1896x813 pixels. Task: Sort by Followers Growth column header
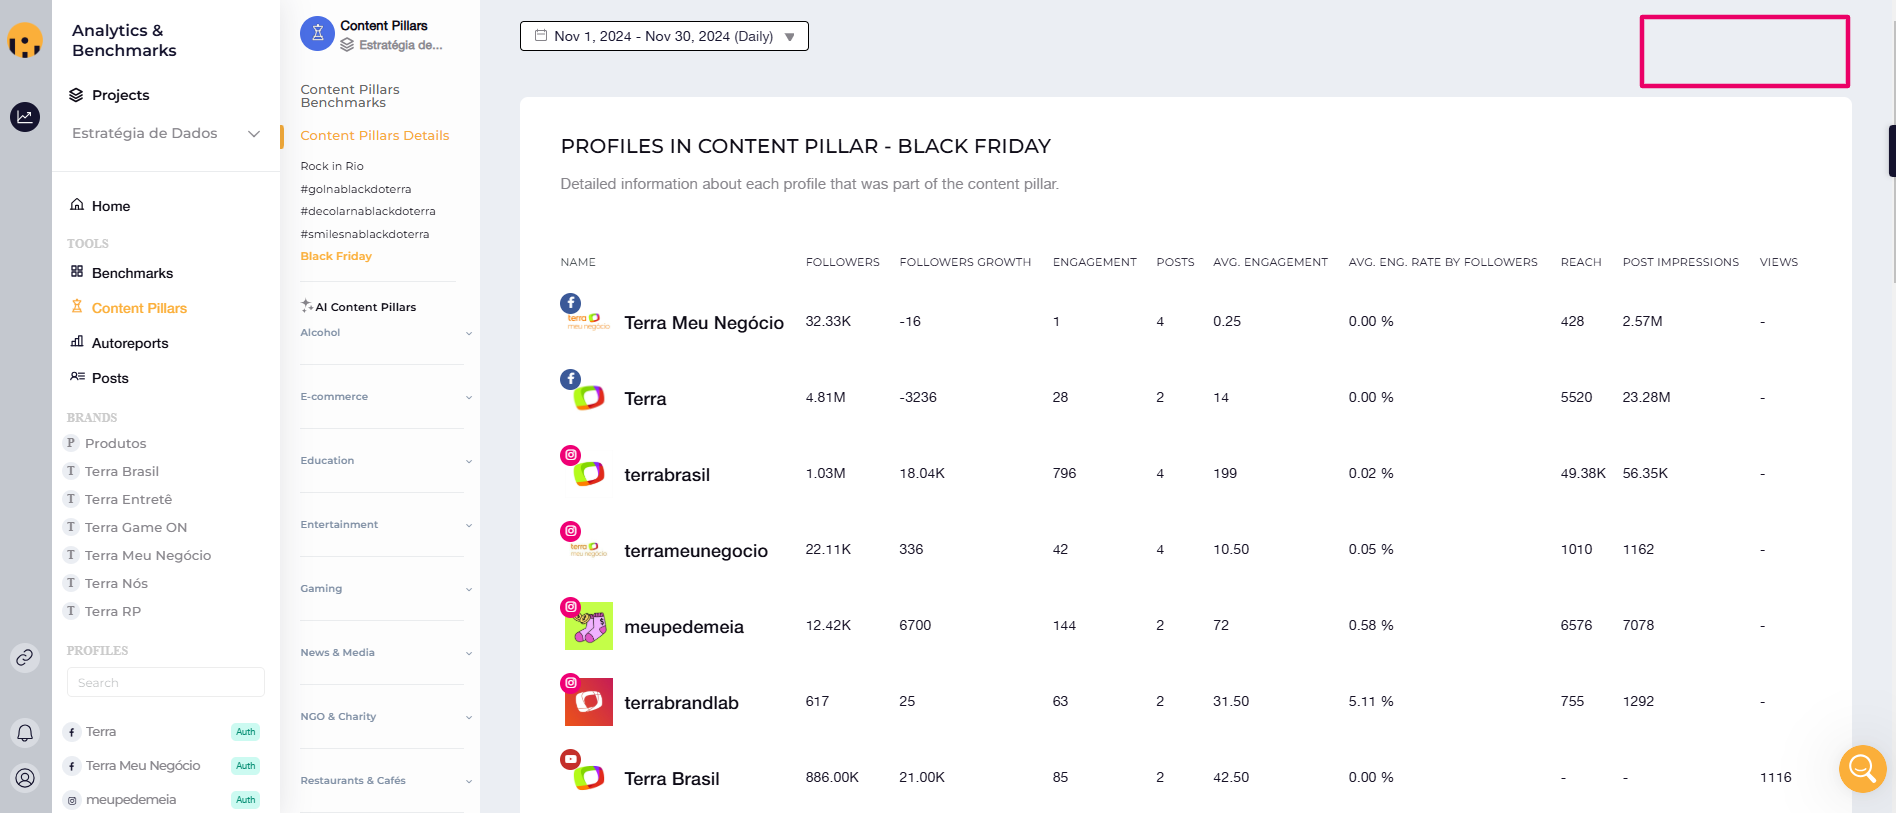965,262
